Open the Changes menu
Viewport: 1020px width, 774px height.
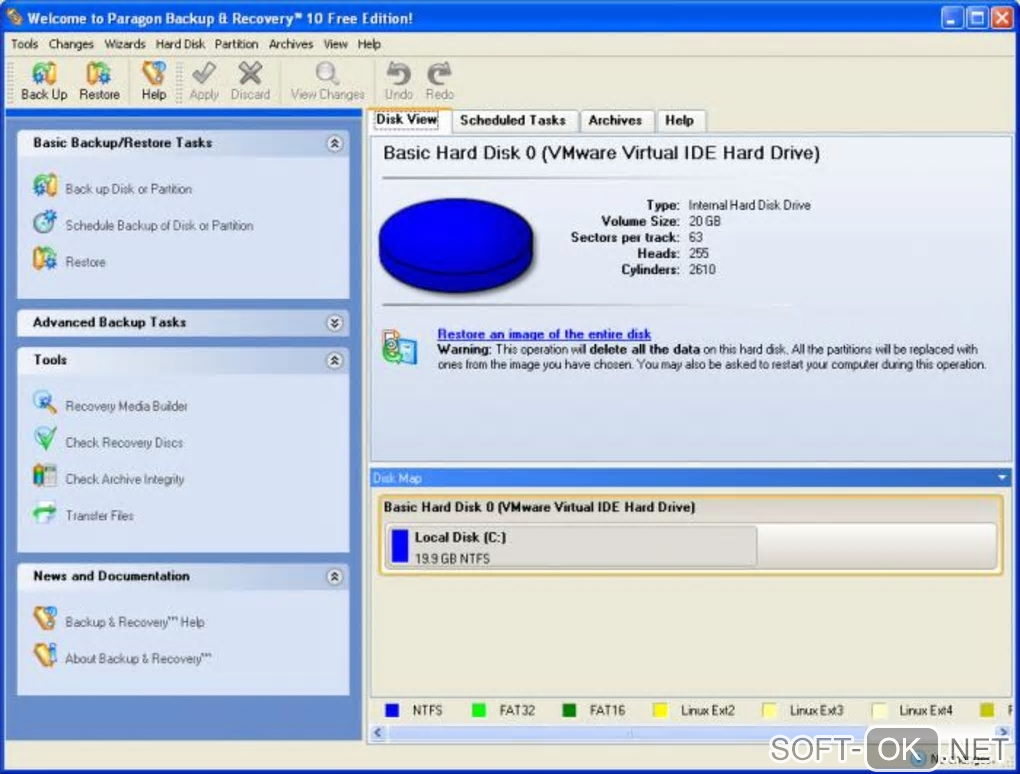[x=71, y=44]
